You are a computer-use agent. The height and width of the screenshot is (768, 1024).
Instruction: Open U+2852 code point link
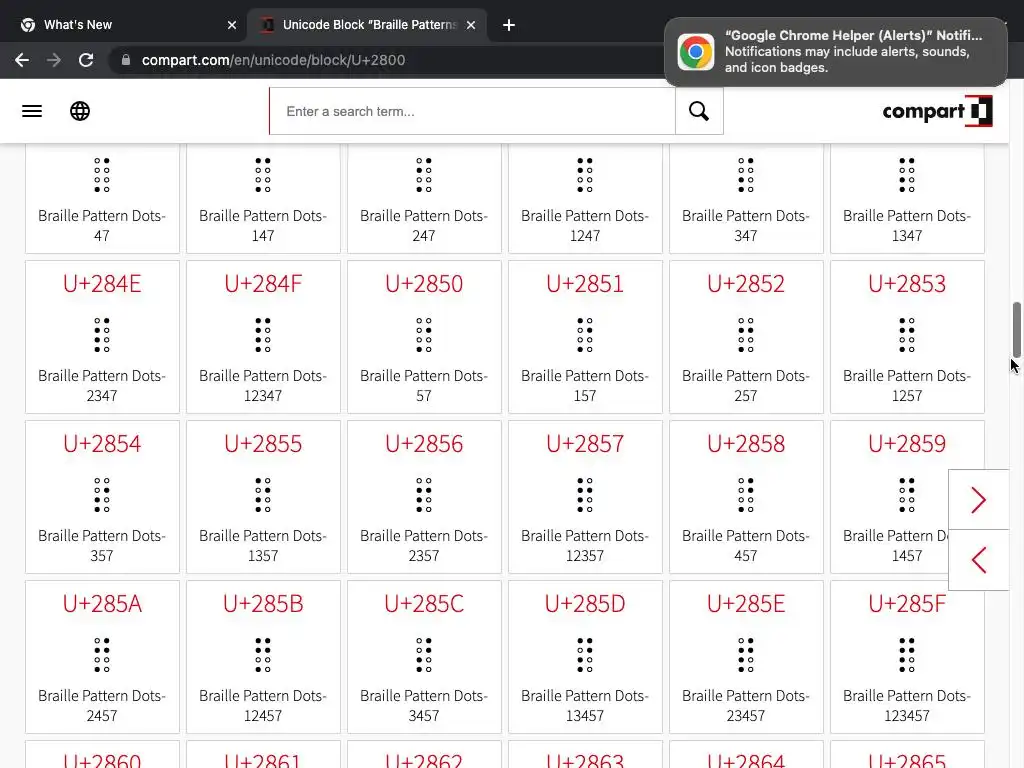pyautogui.click(x=746, y=284)
